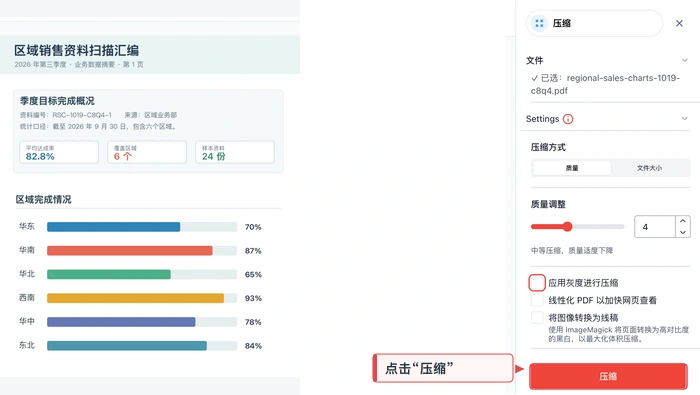The height and width of the screenshot is (395, 700).
Task: Click the document title 区域销售资料扫描汇编
Action: click(76, 50)
